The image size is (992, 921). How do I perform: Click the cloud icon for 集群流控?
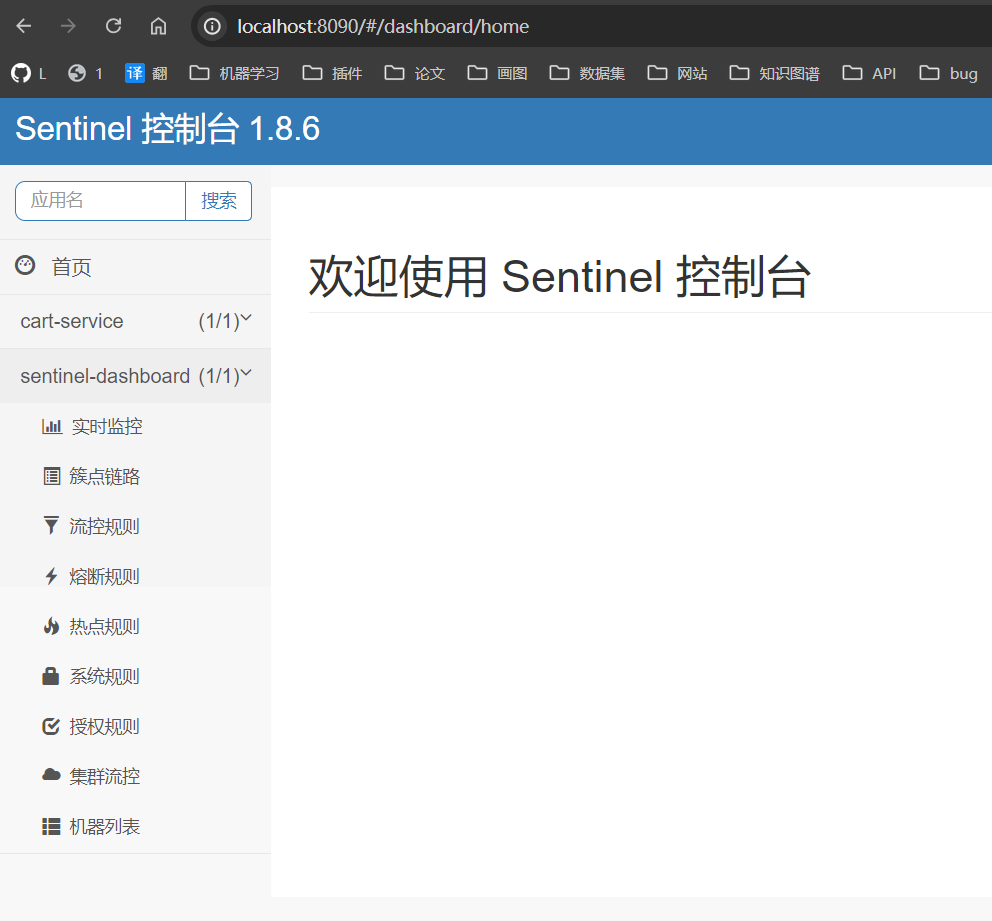[51, 775]
